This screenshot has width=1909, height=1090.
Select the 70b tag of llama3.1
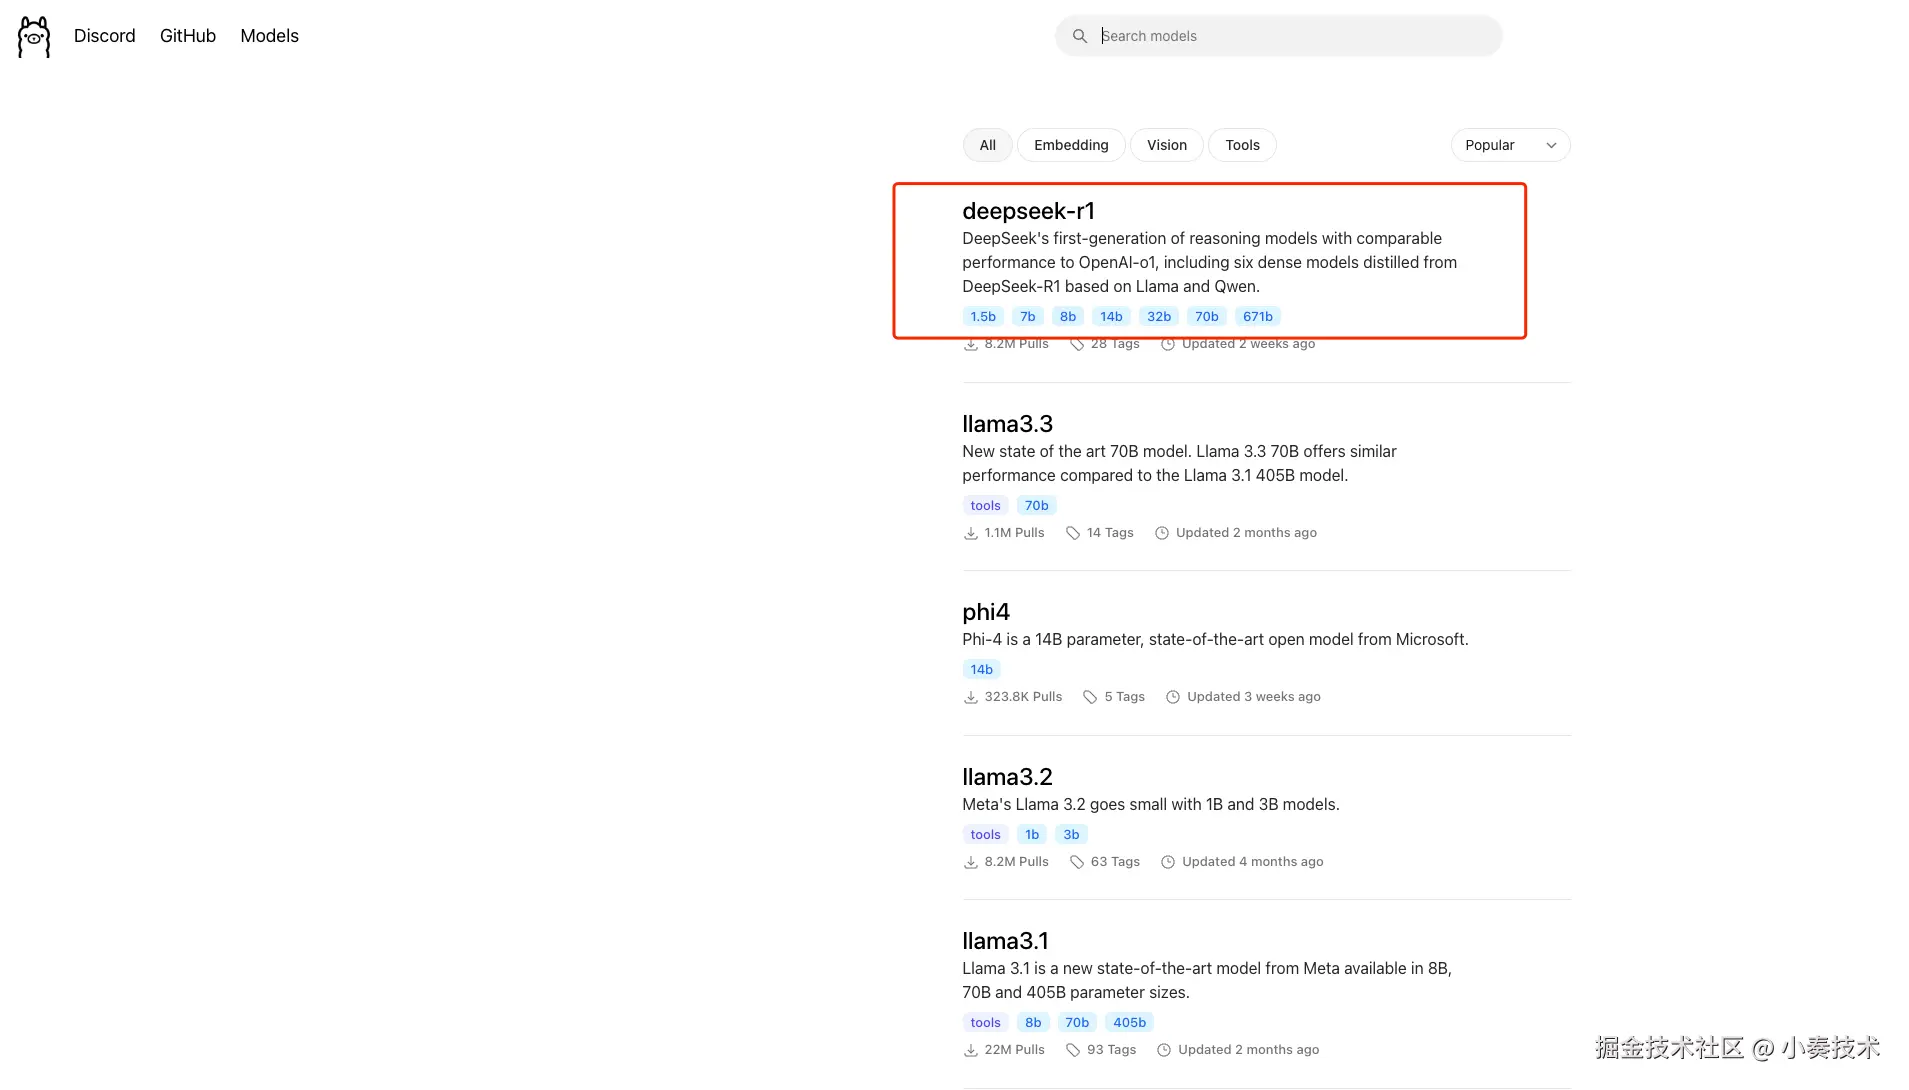(1077, 1023)
